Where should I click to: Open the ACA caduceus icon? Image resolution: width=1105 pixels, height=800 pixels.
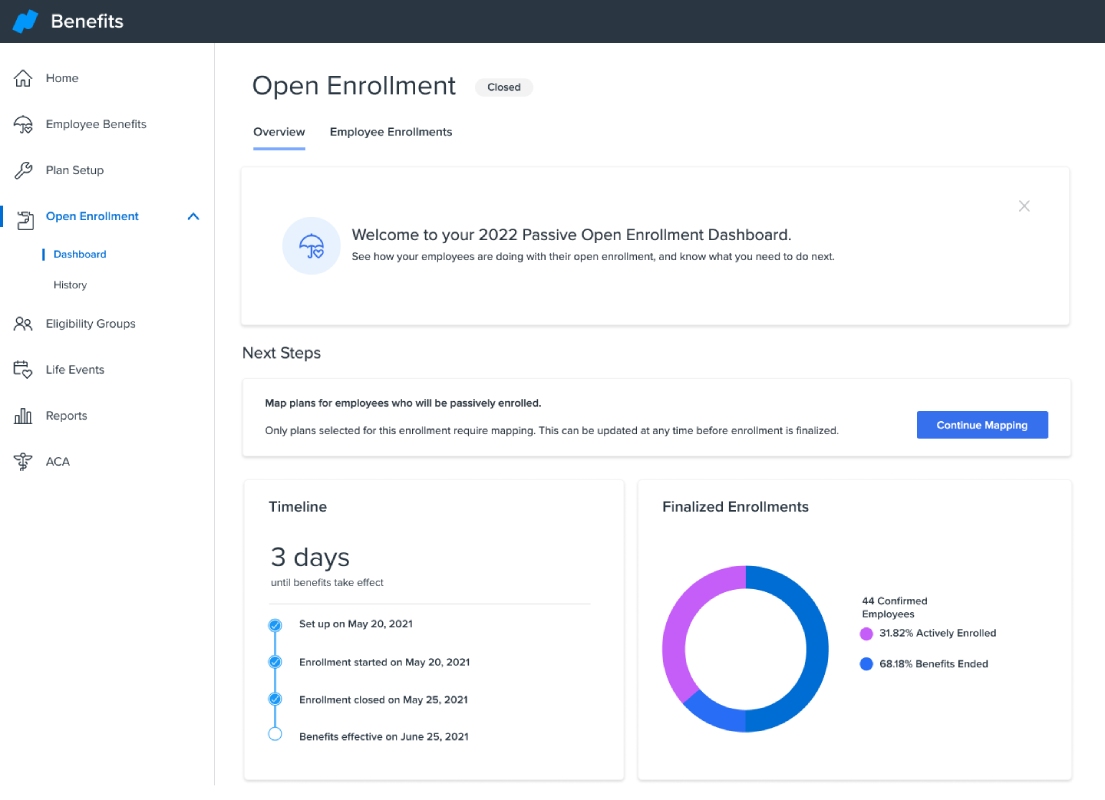(23, 462)
